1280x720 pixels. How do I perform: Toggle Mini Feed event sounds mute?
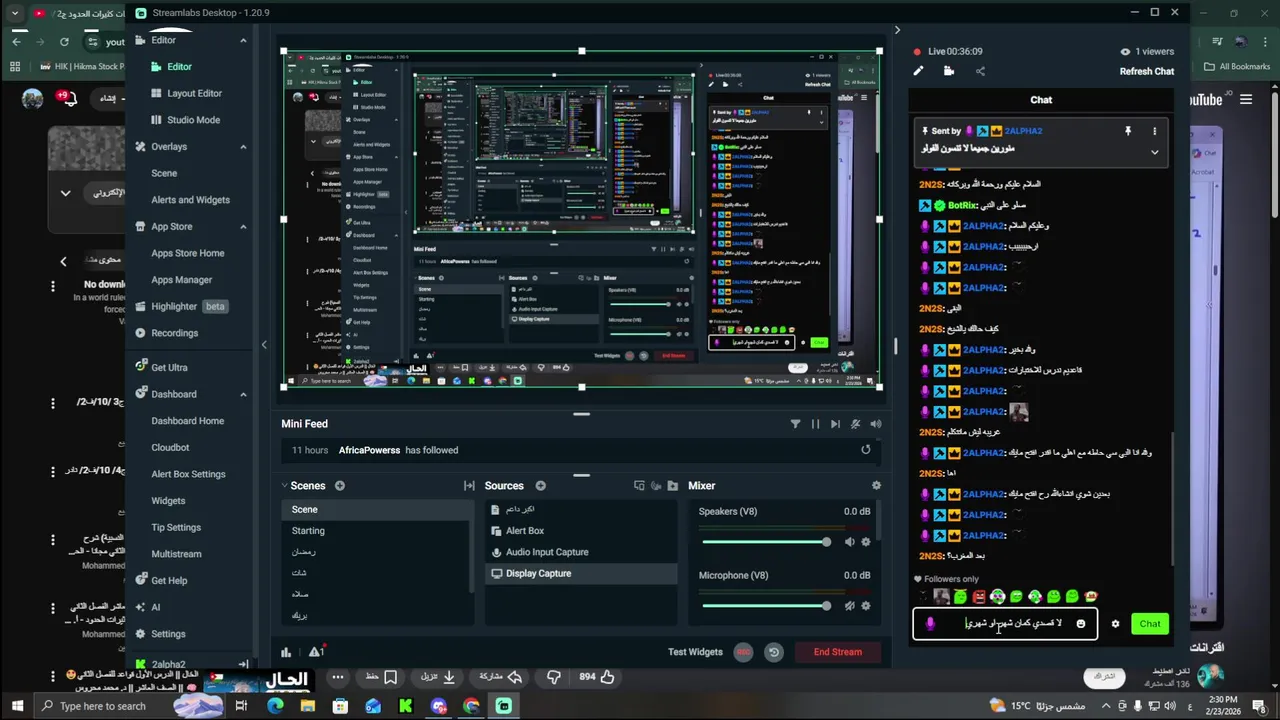[x=855, y=424]
